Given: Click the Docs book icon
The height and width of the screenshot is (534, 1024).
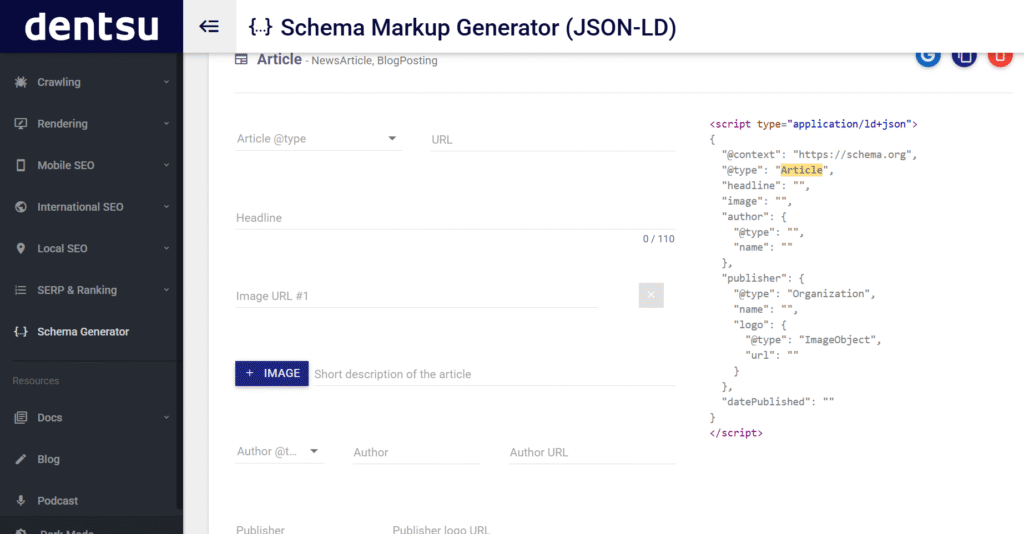Looking at the screenshot, I should coord(21,417).
